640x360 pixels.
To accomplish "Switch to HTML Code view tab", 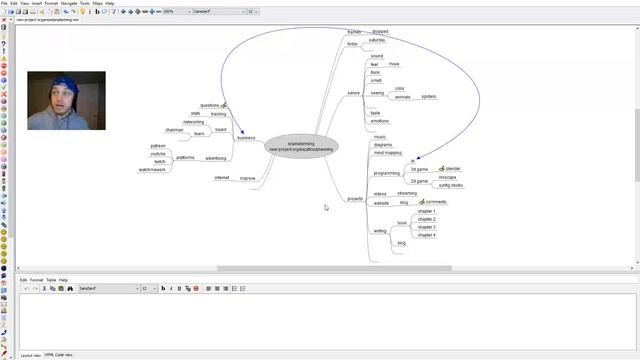I will (58, 355).
